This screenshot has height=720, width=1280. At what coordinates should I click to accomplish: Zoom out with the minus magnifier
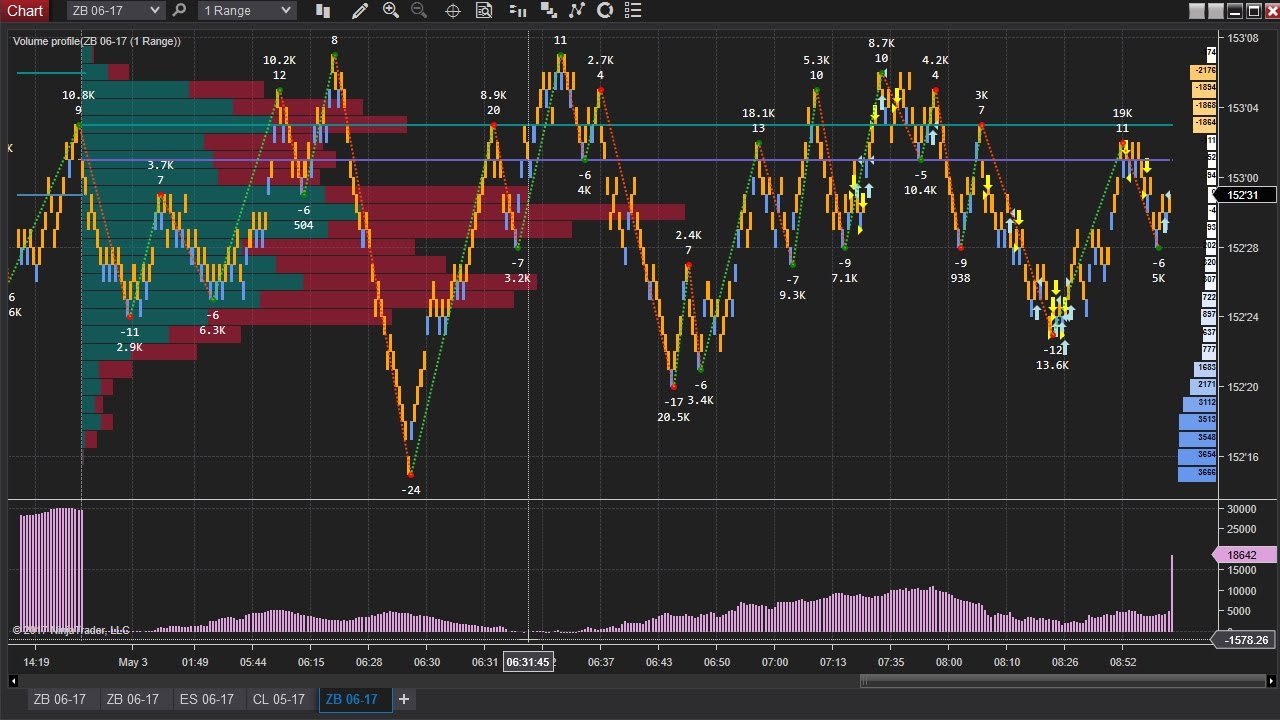[419, 10]
